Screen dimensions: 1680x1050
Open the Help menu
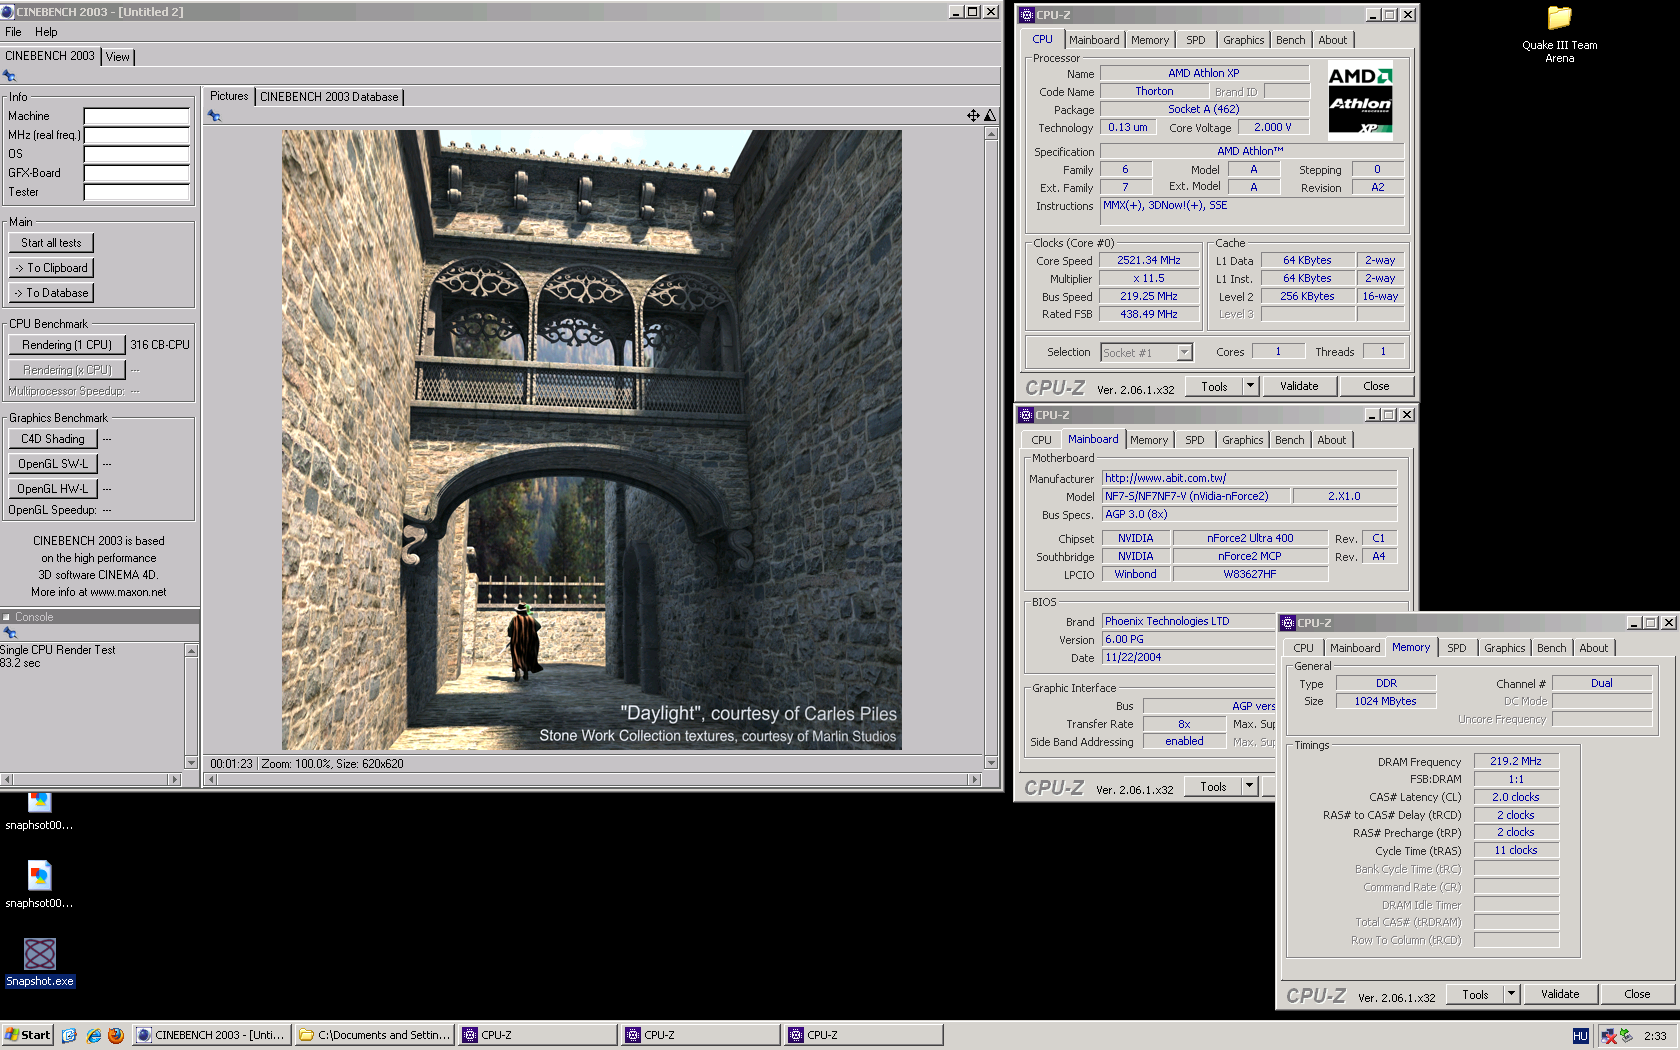[x=46, y=32]
